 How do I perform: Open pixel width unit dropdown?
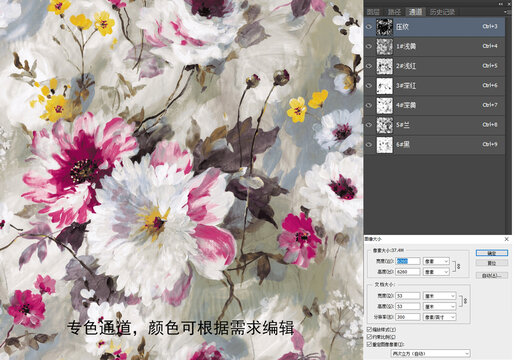tap(436, 261)
